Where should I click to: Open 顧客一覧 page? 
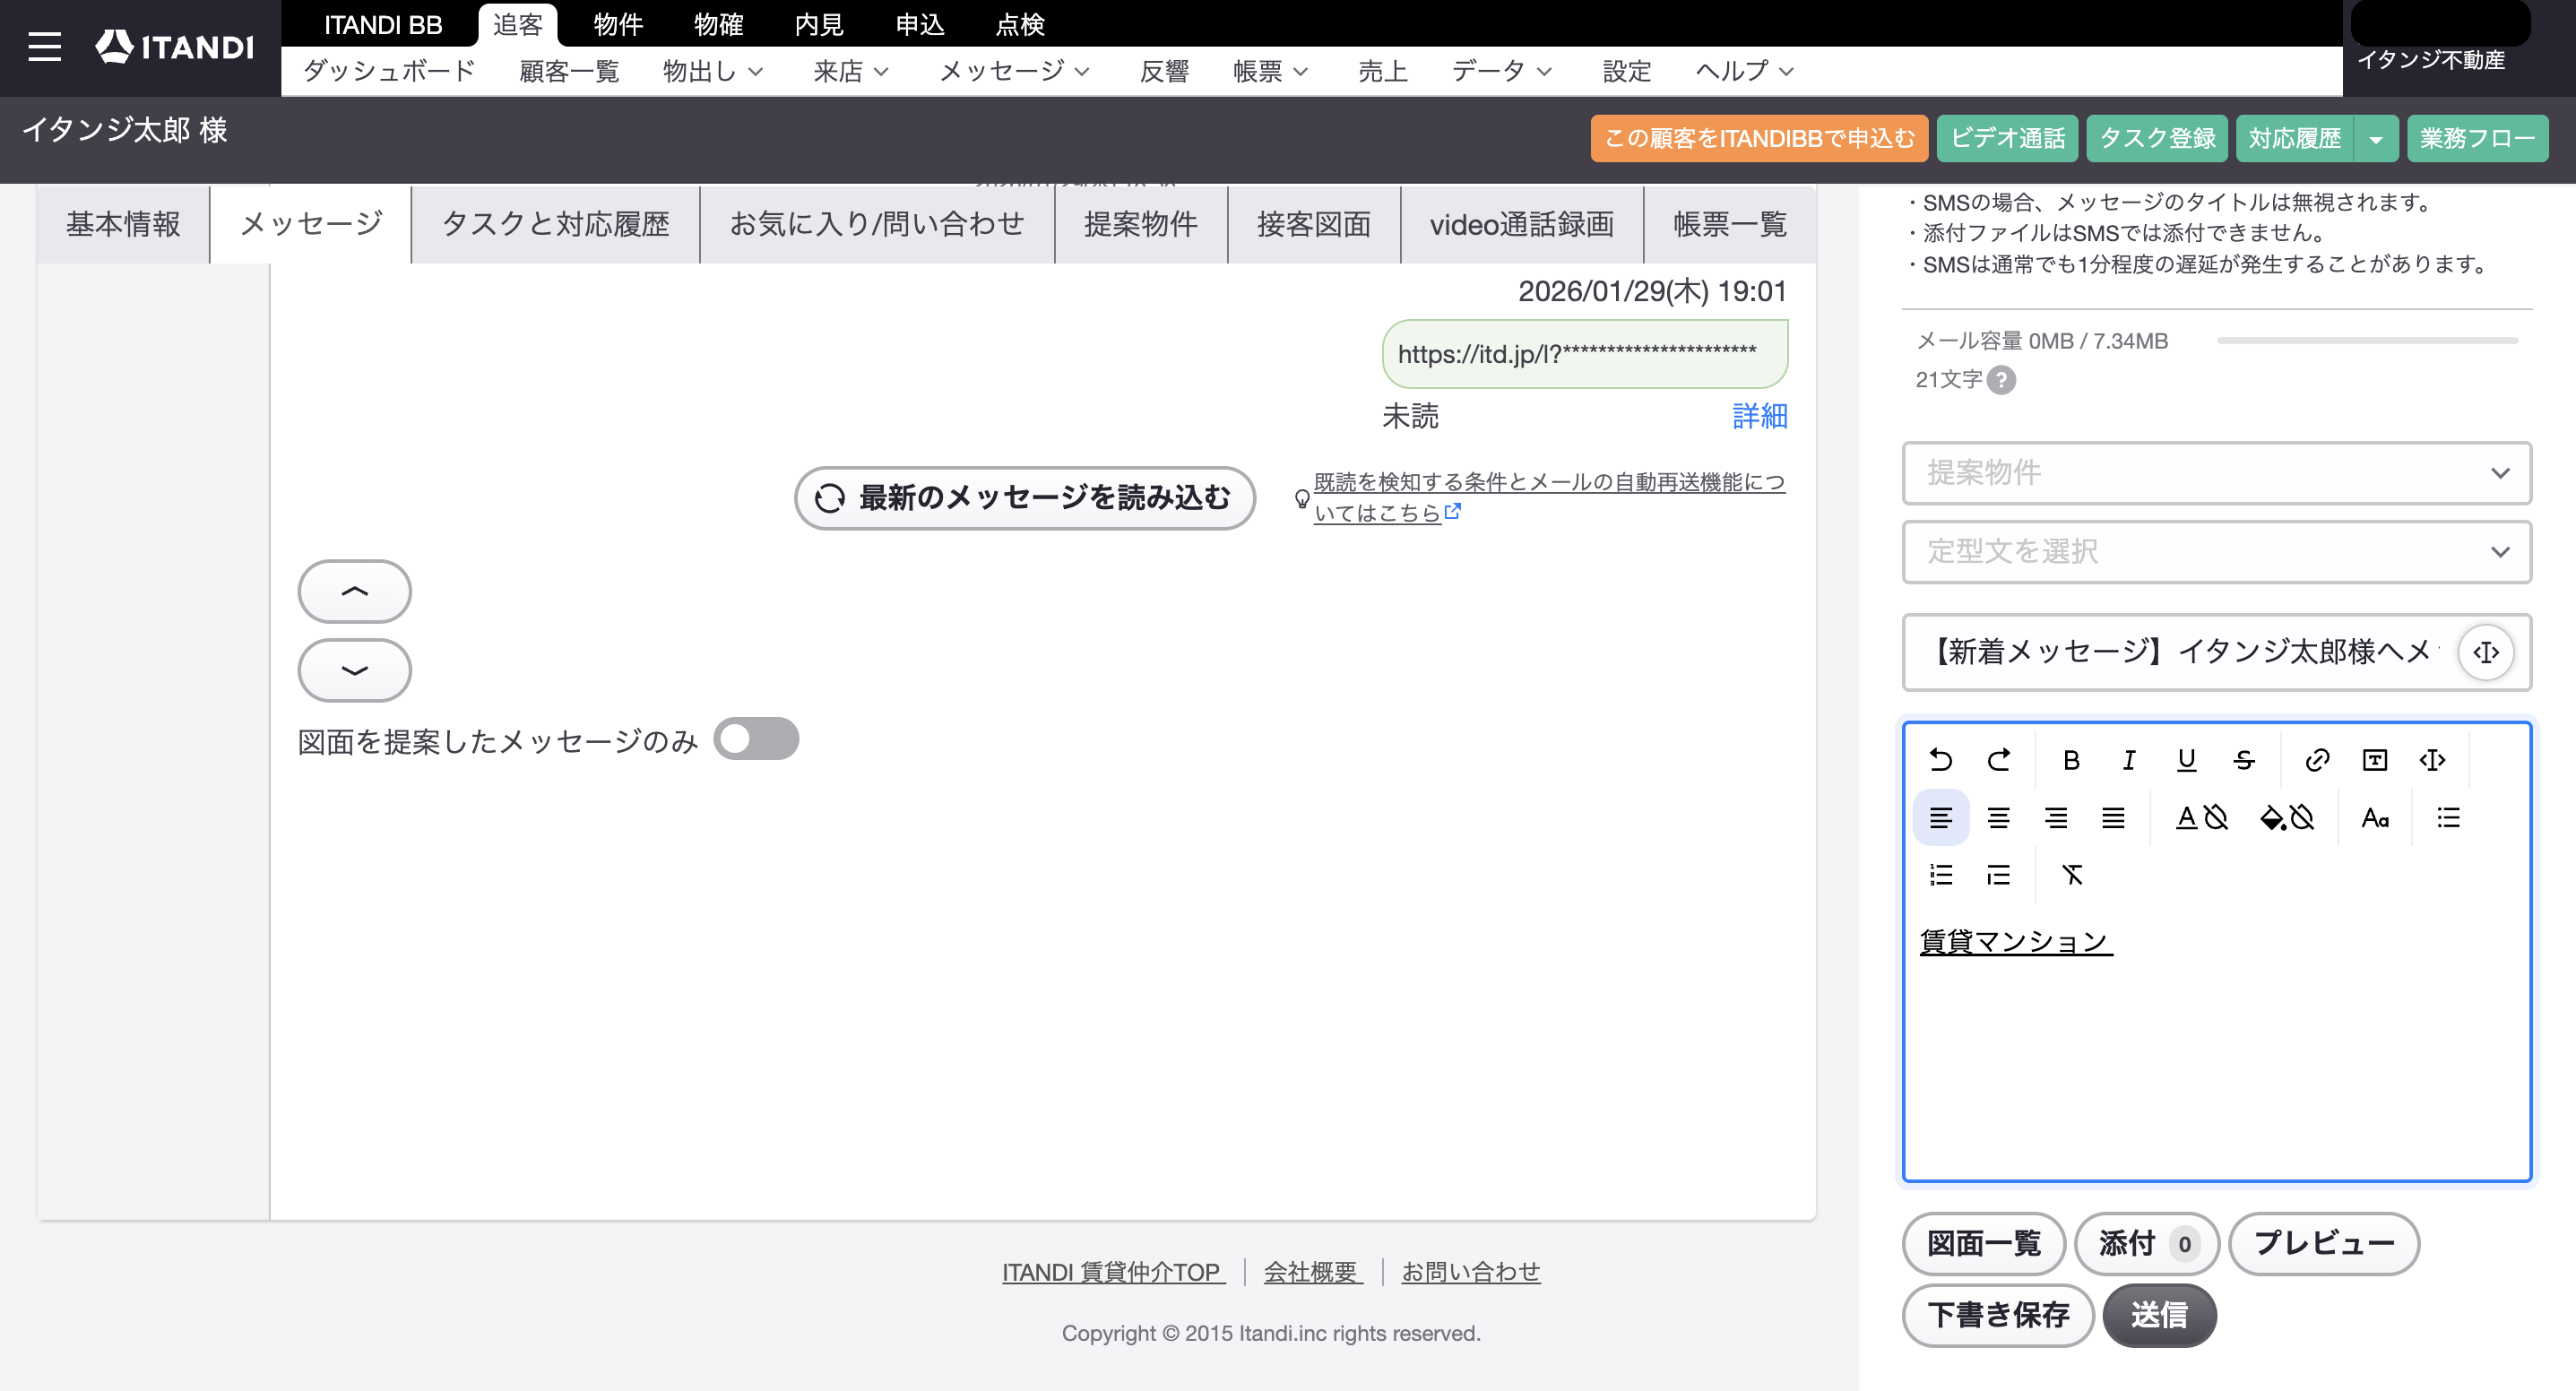(569, 71)
